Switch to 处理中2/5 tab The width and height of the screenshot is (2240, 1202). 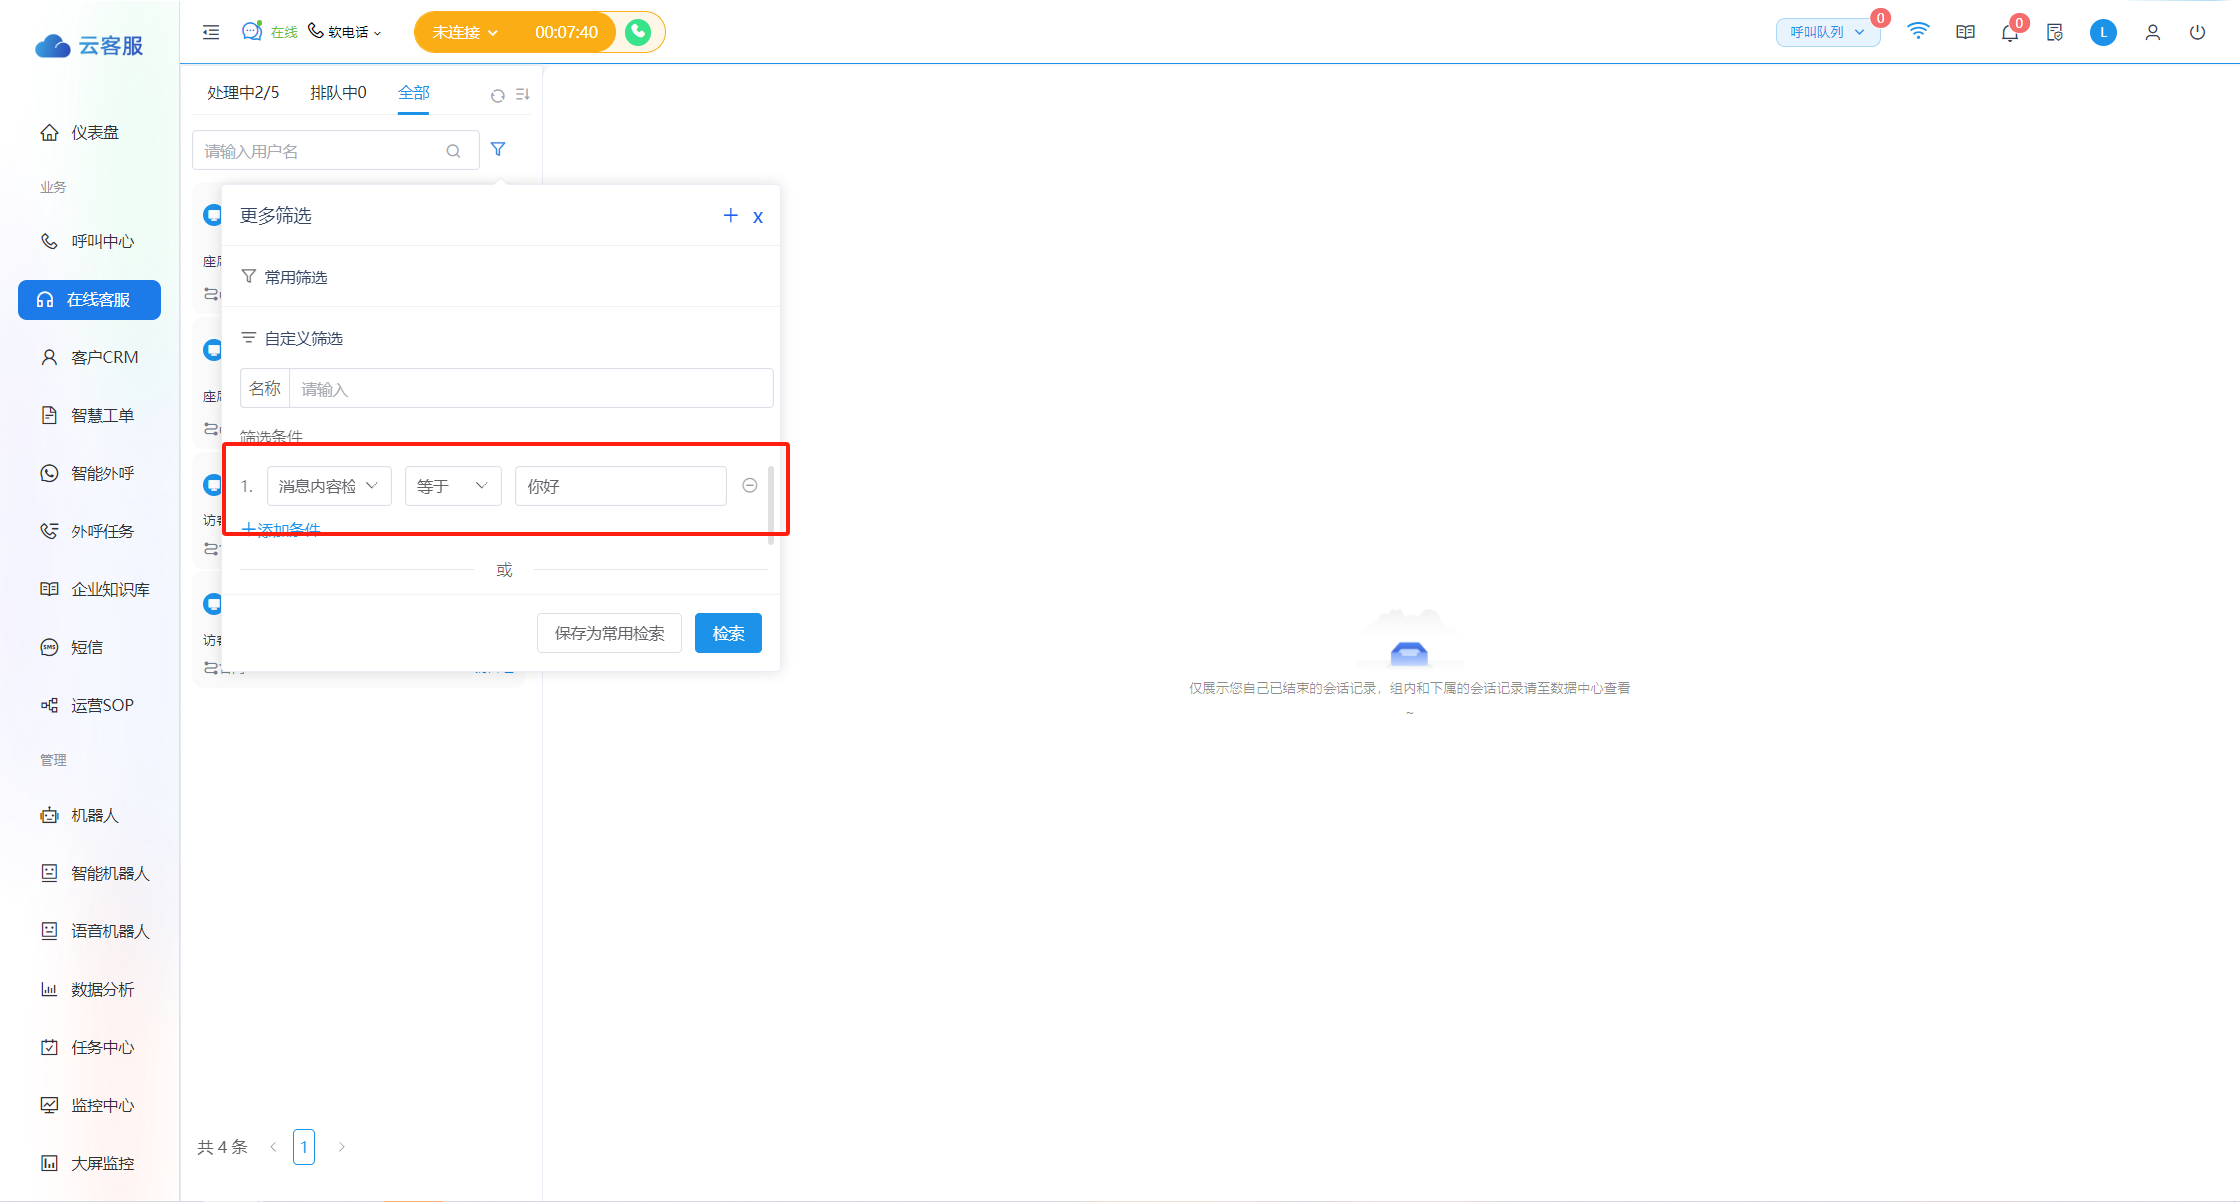[243, 92]
